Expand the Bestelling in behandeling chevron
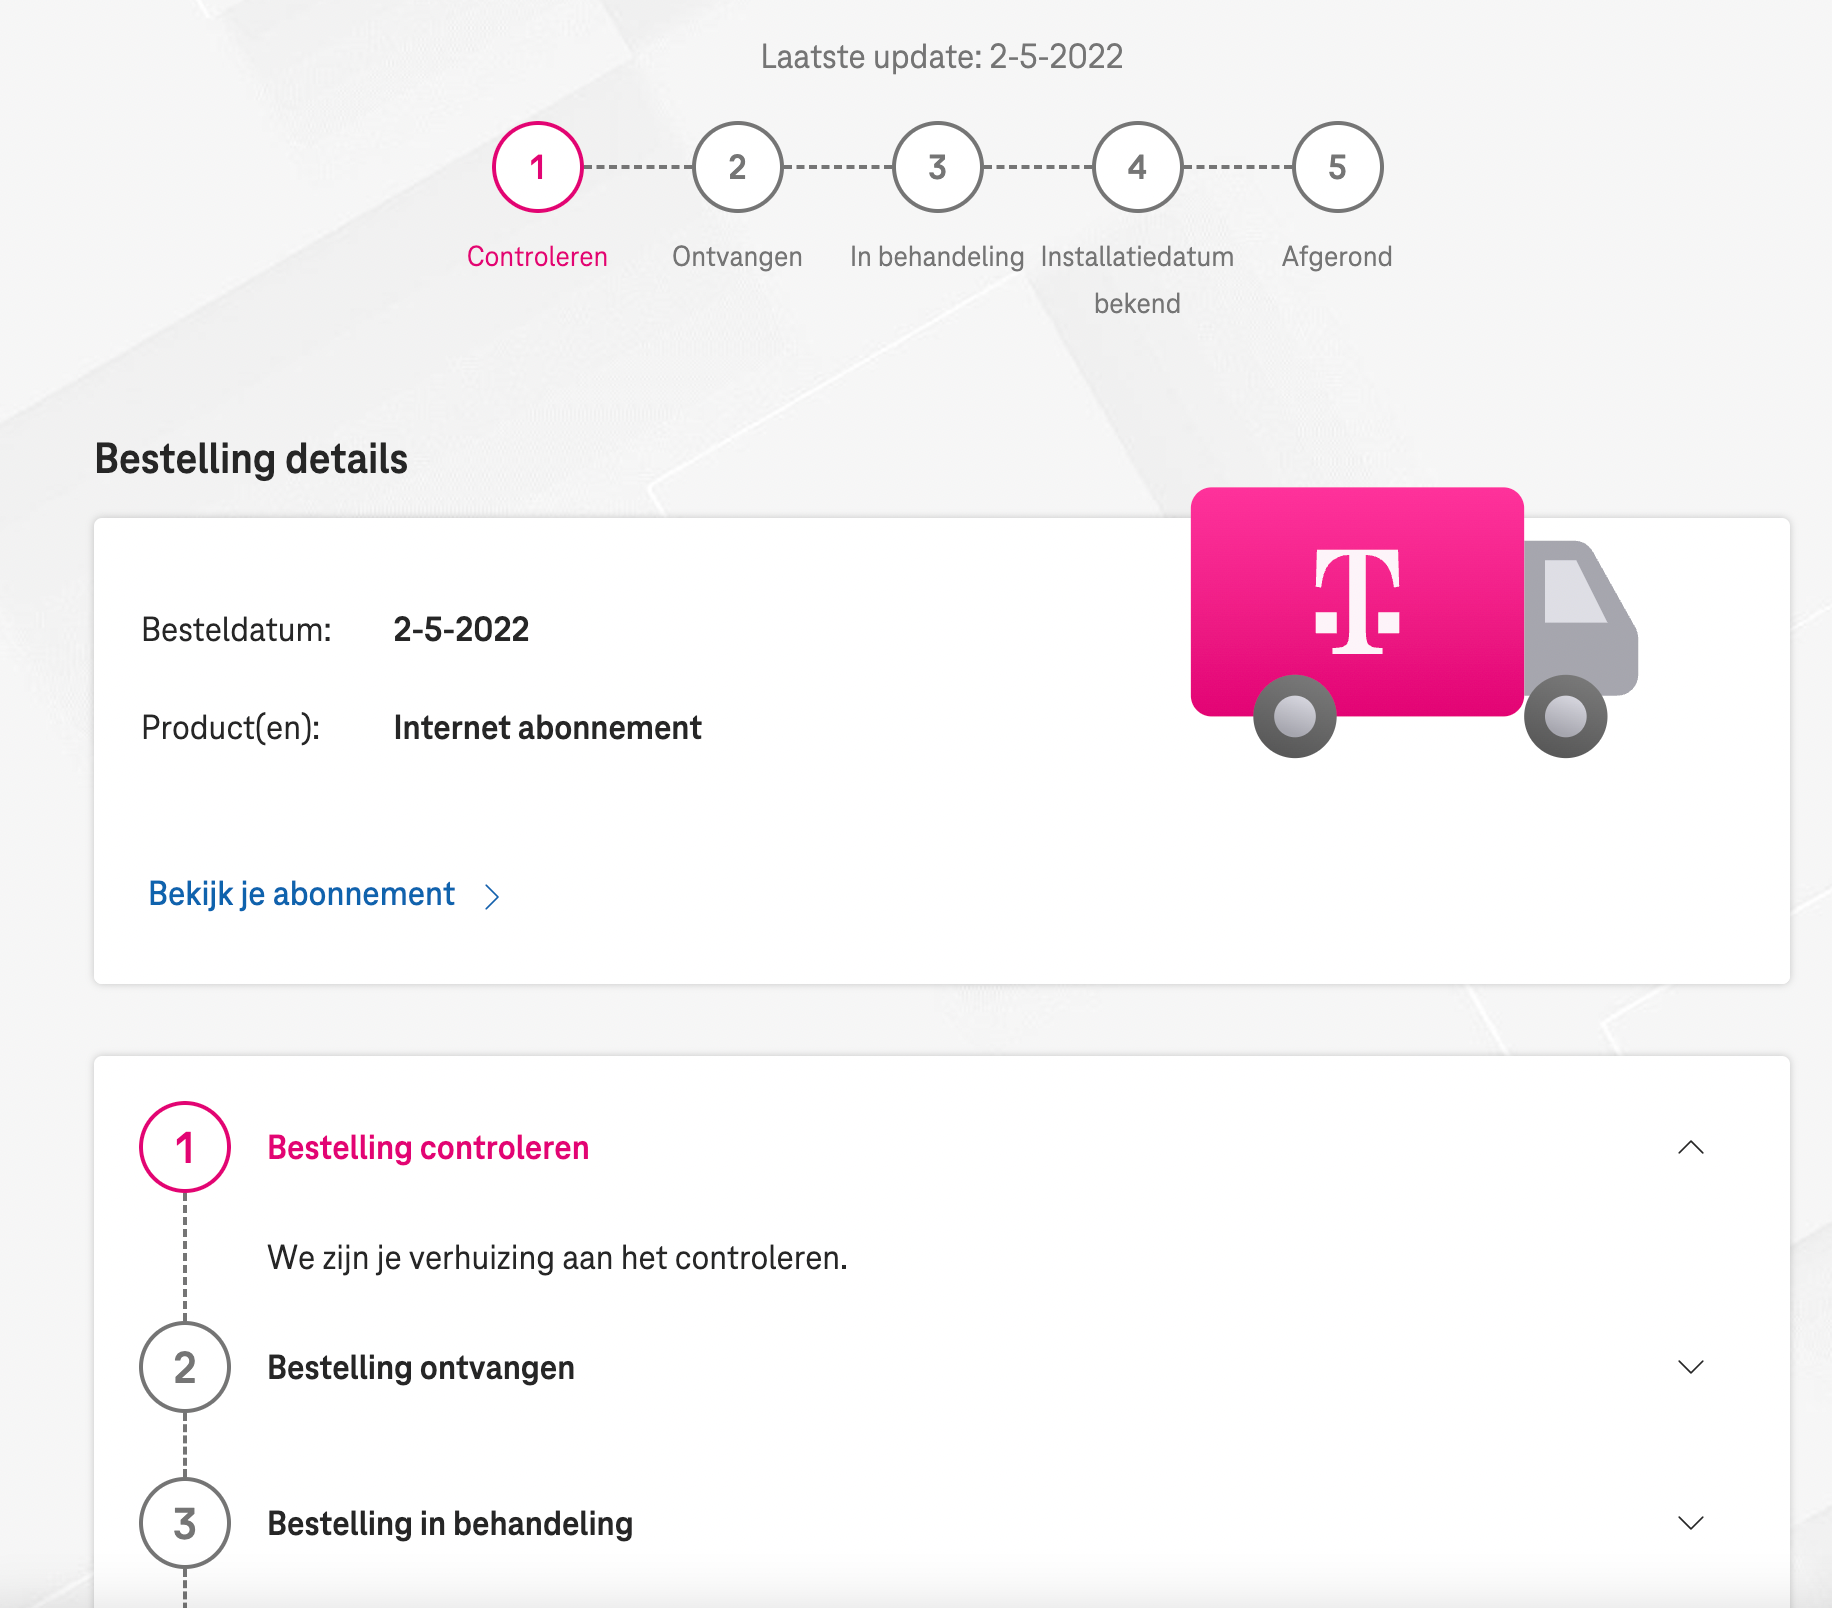Viewport: 1832px width, 1608px height. pyautogui.click(x=1691, y=1523)
